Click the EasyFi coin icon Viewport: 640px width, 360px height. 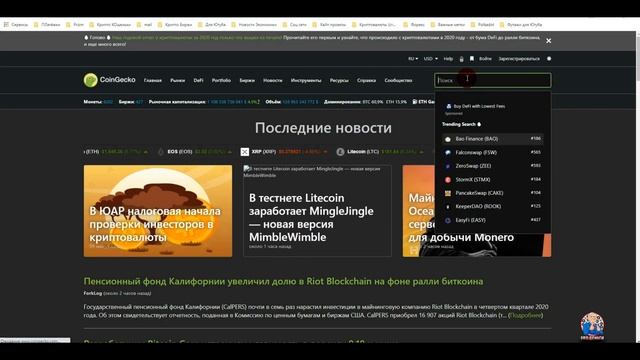click(448, 220)
